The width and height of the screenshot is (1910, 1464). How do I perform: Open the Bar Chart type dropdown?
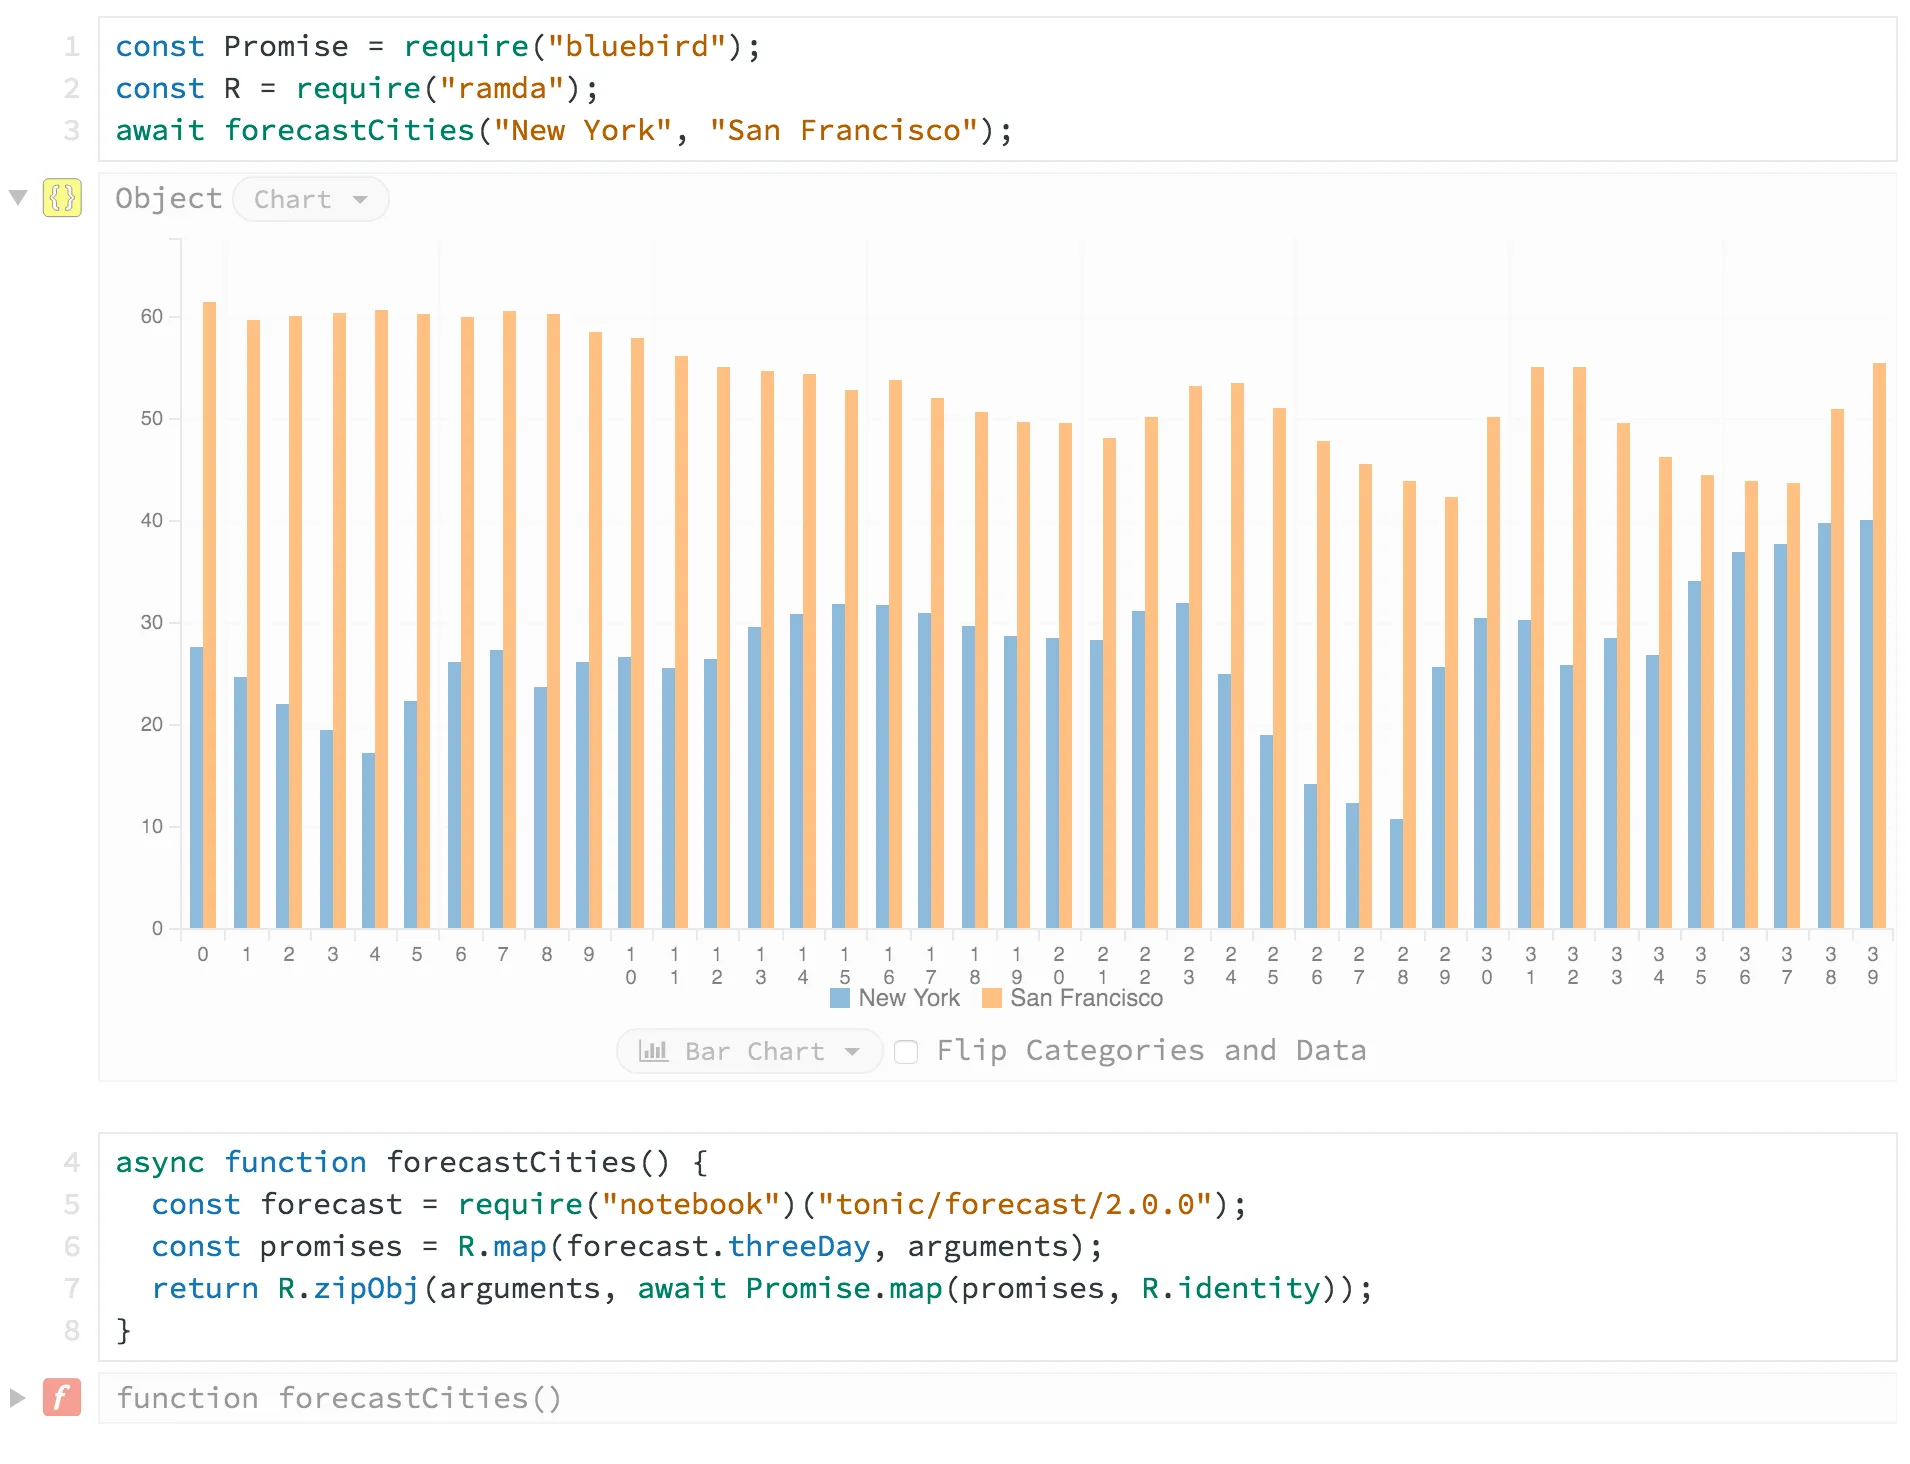pos(851,1051)
